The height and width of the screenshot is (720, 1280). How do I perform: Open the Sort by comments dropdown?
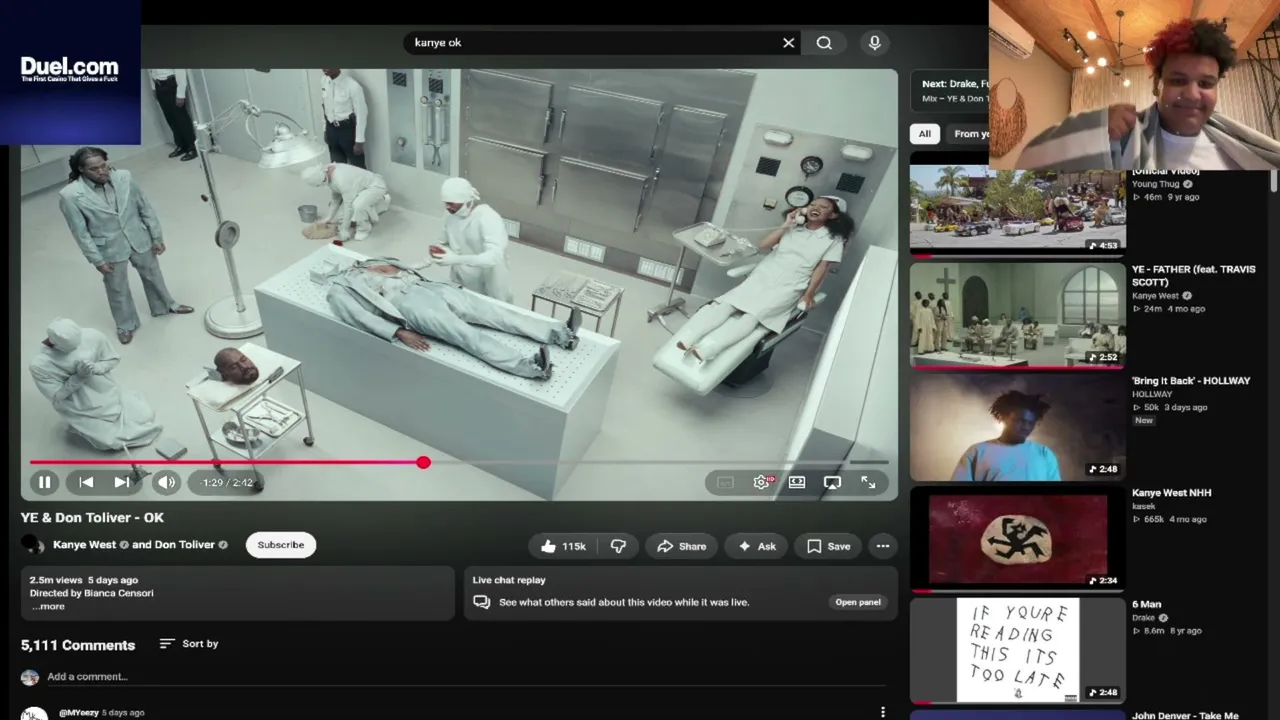tap(189, 644)
